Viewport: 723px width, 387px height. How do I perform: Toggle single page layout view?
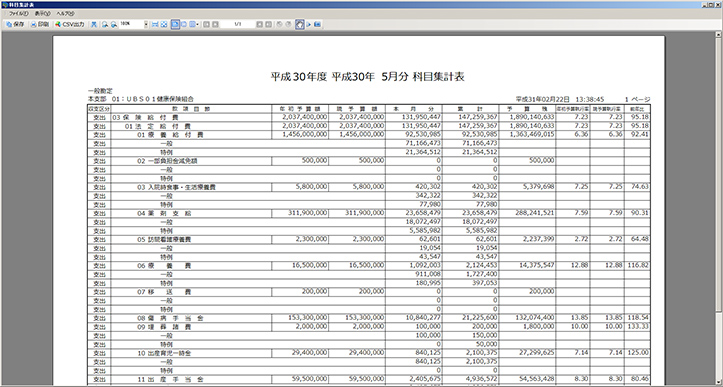click(175, 24)
